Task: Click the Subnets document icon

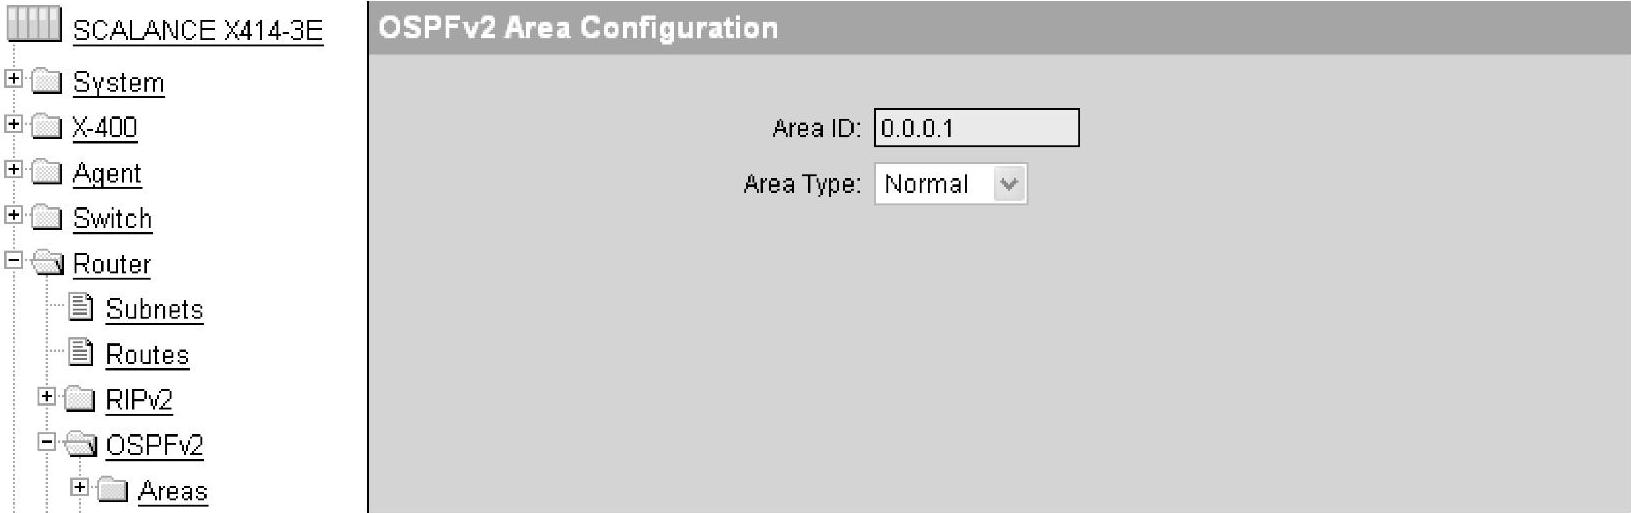Action: (81, 307)
